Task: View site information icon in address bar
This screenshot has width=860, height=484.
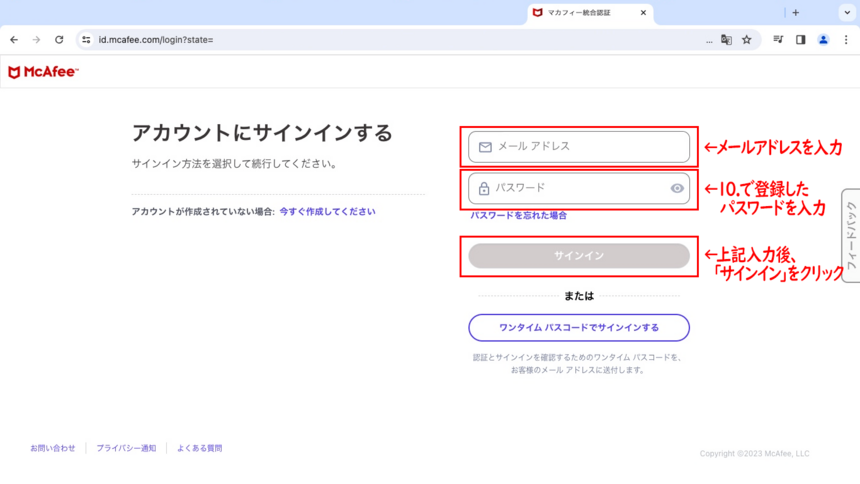Action: pos(86,40)
